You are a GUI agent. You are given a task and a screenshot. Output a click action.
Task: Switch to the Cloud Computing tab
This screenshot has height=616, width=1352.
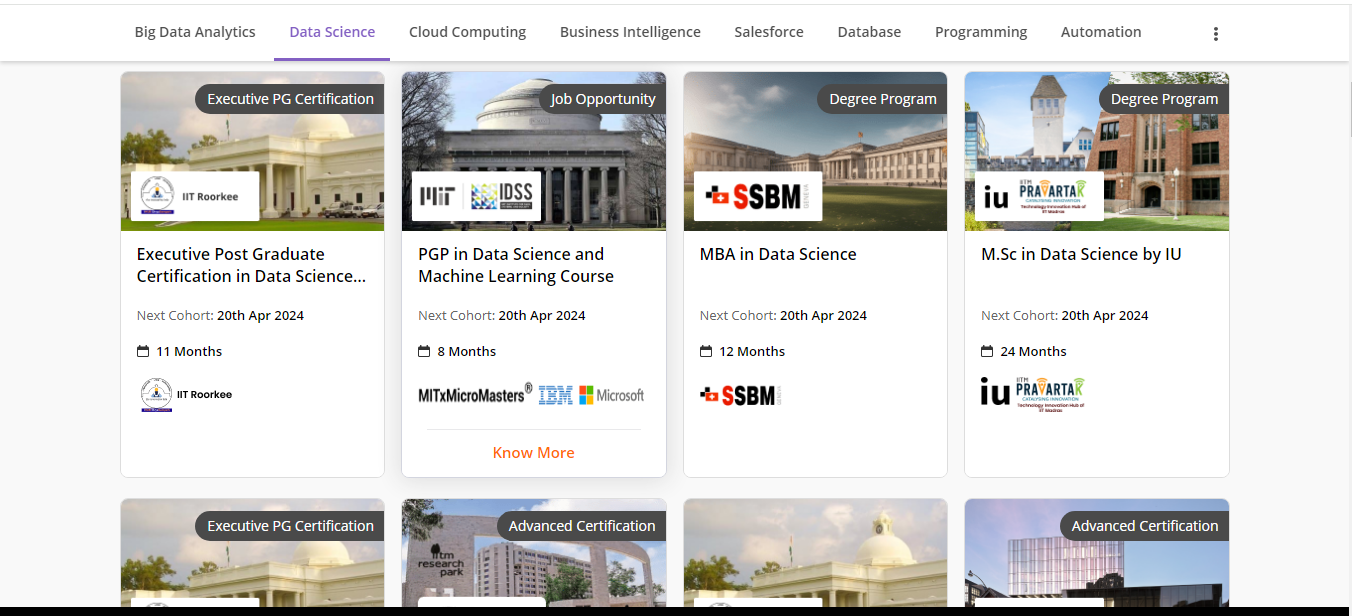(x=467, y=31)
